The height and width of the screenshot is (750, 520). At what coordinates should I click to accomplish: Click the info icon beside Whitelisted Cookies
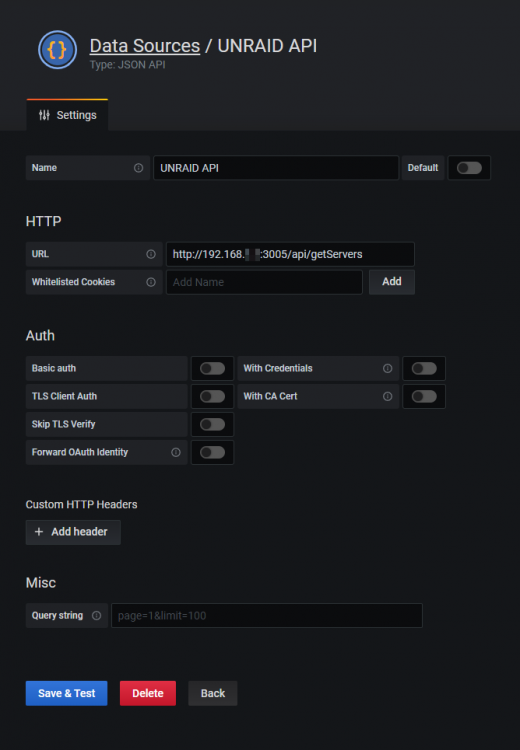tap(151, 282)
